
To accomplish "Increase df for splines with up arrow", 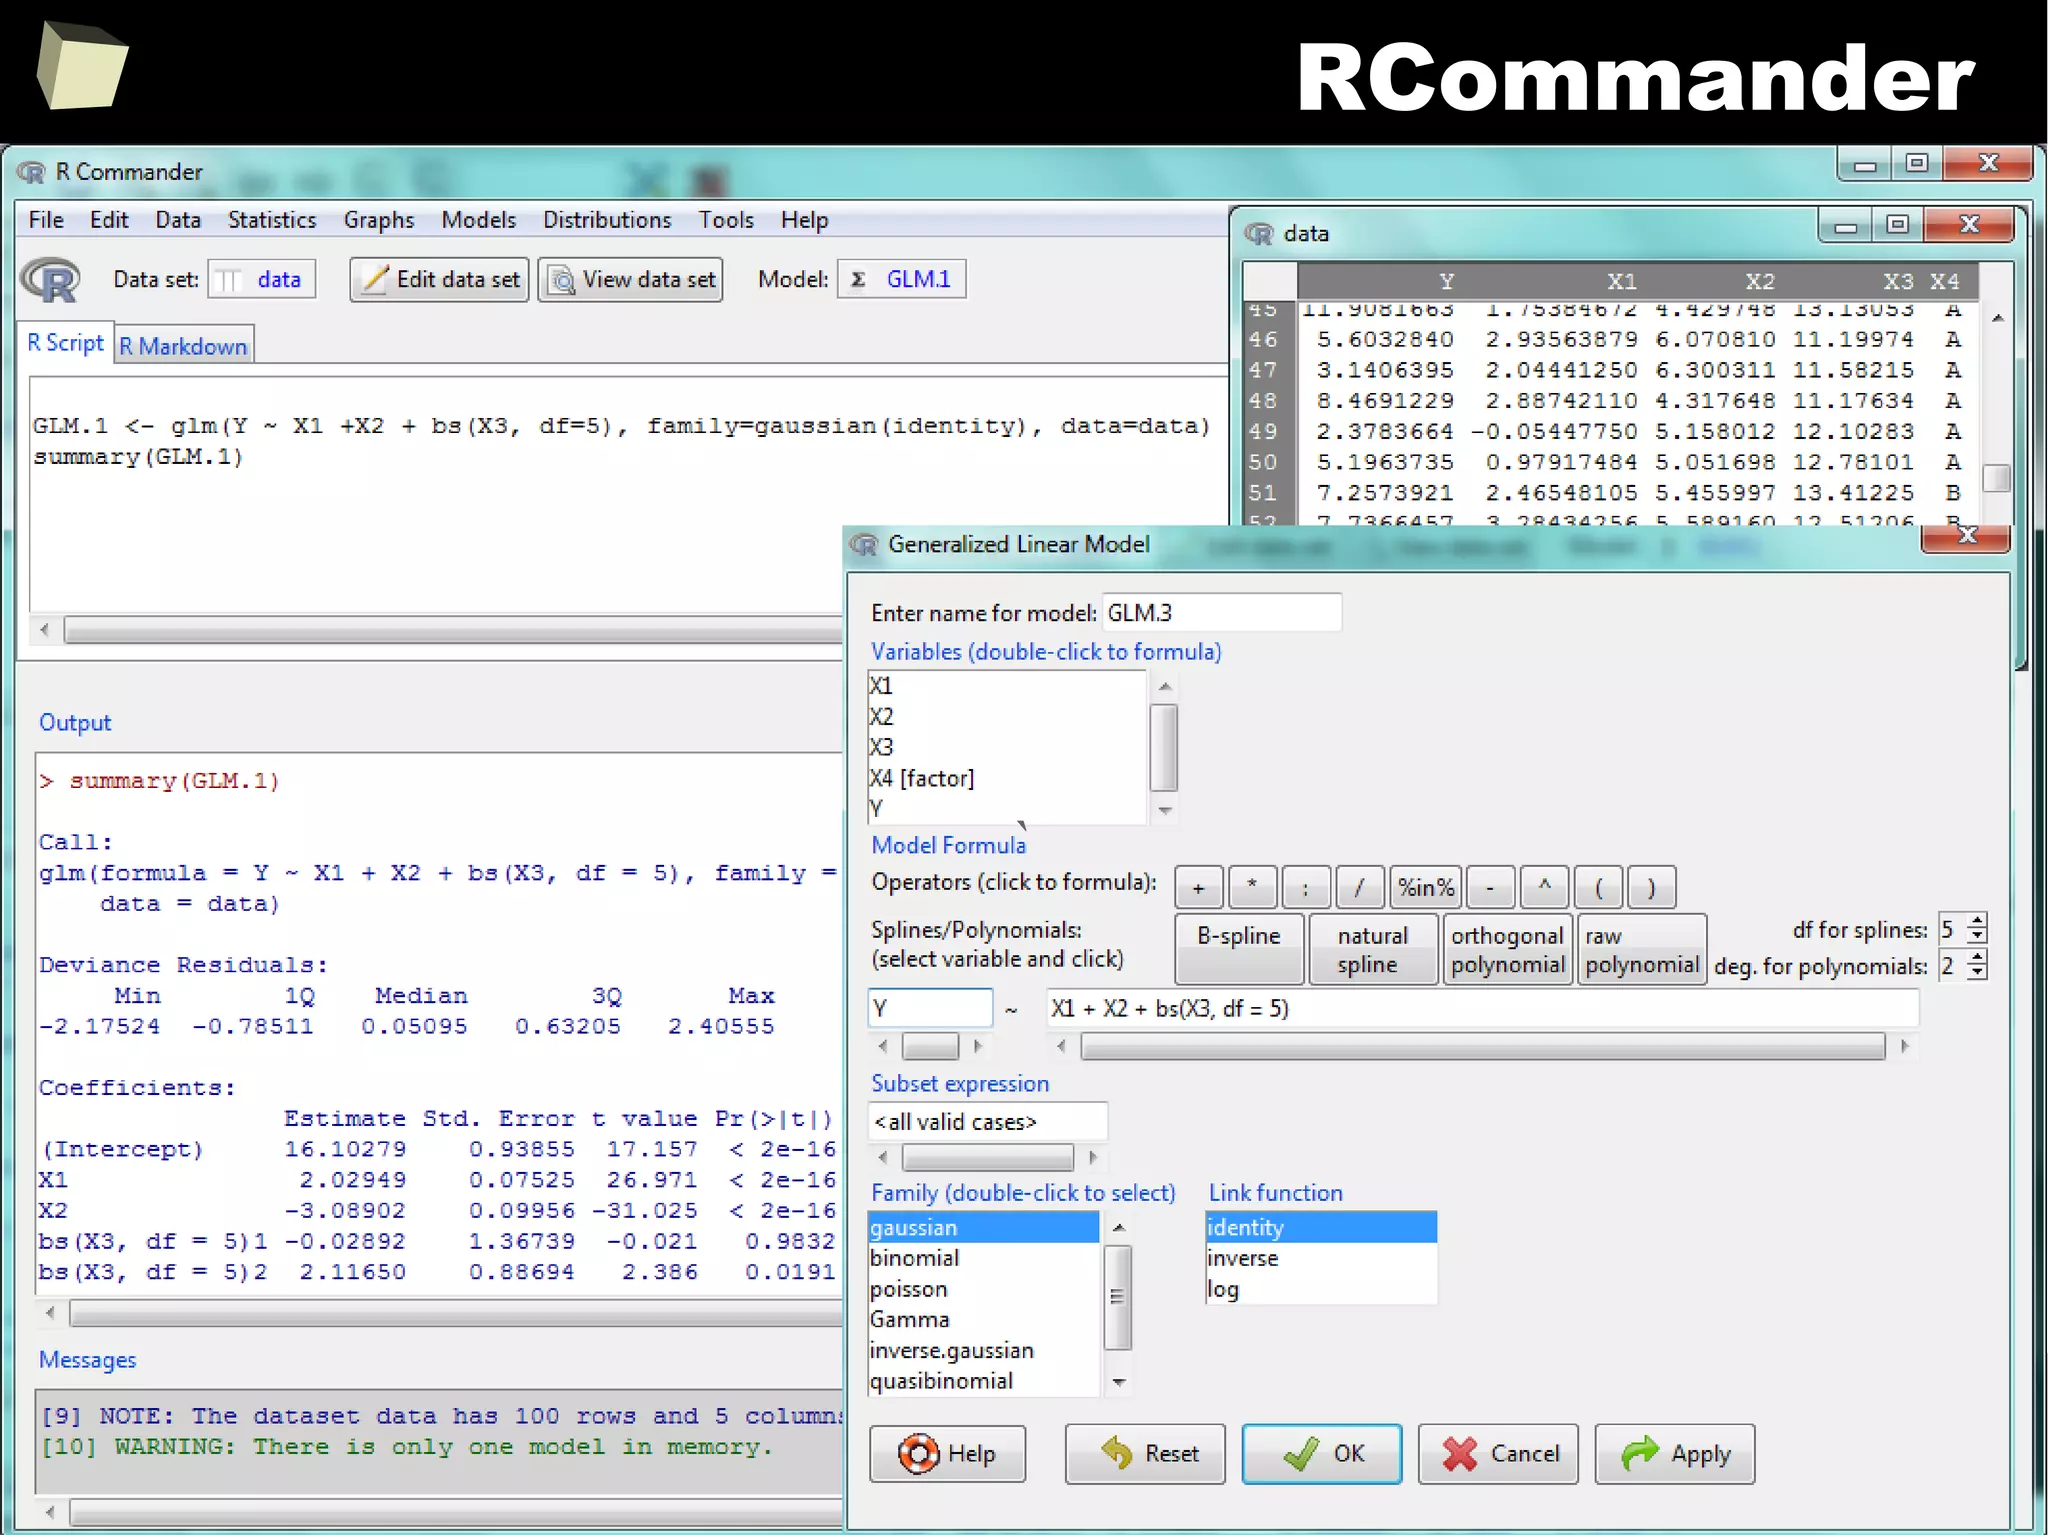I will click(1977, 921).
